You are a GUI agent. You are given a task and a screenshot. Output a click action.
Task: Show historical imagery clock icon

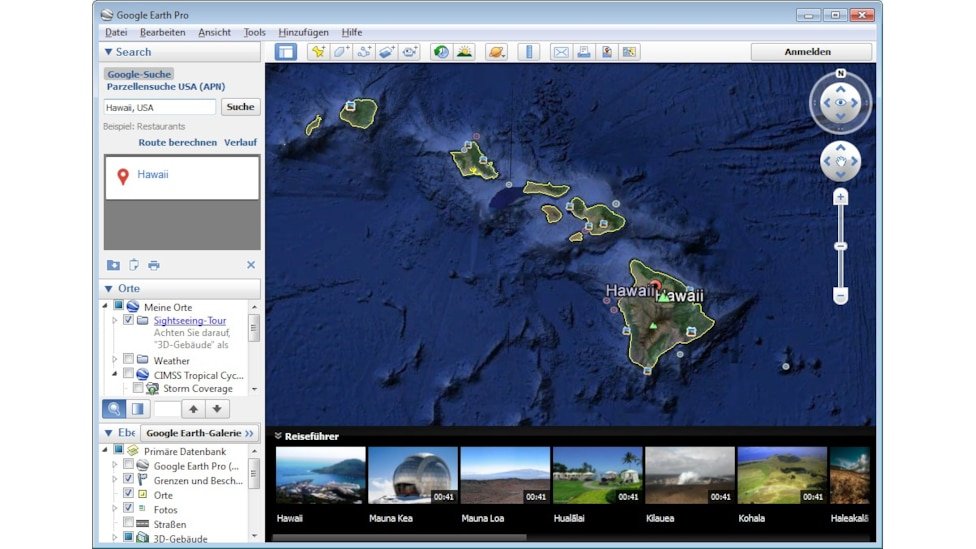pos(441,52)
